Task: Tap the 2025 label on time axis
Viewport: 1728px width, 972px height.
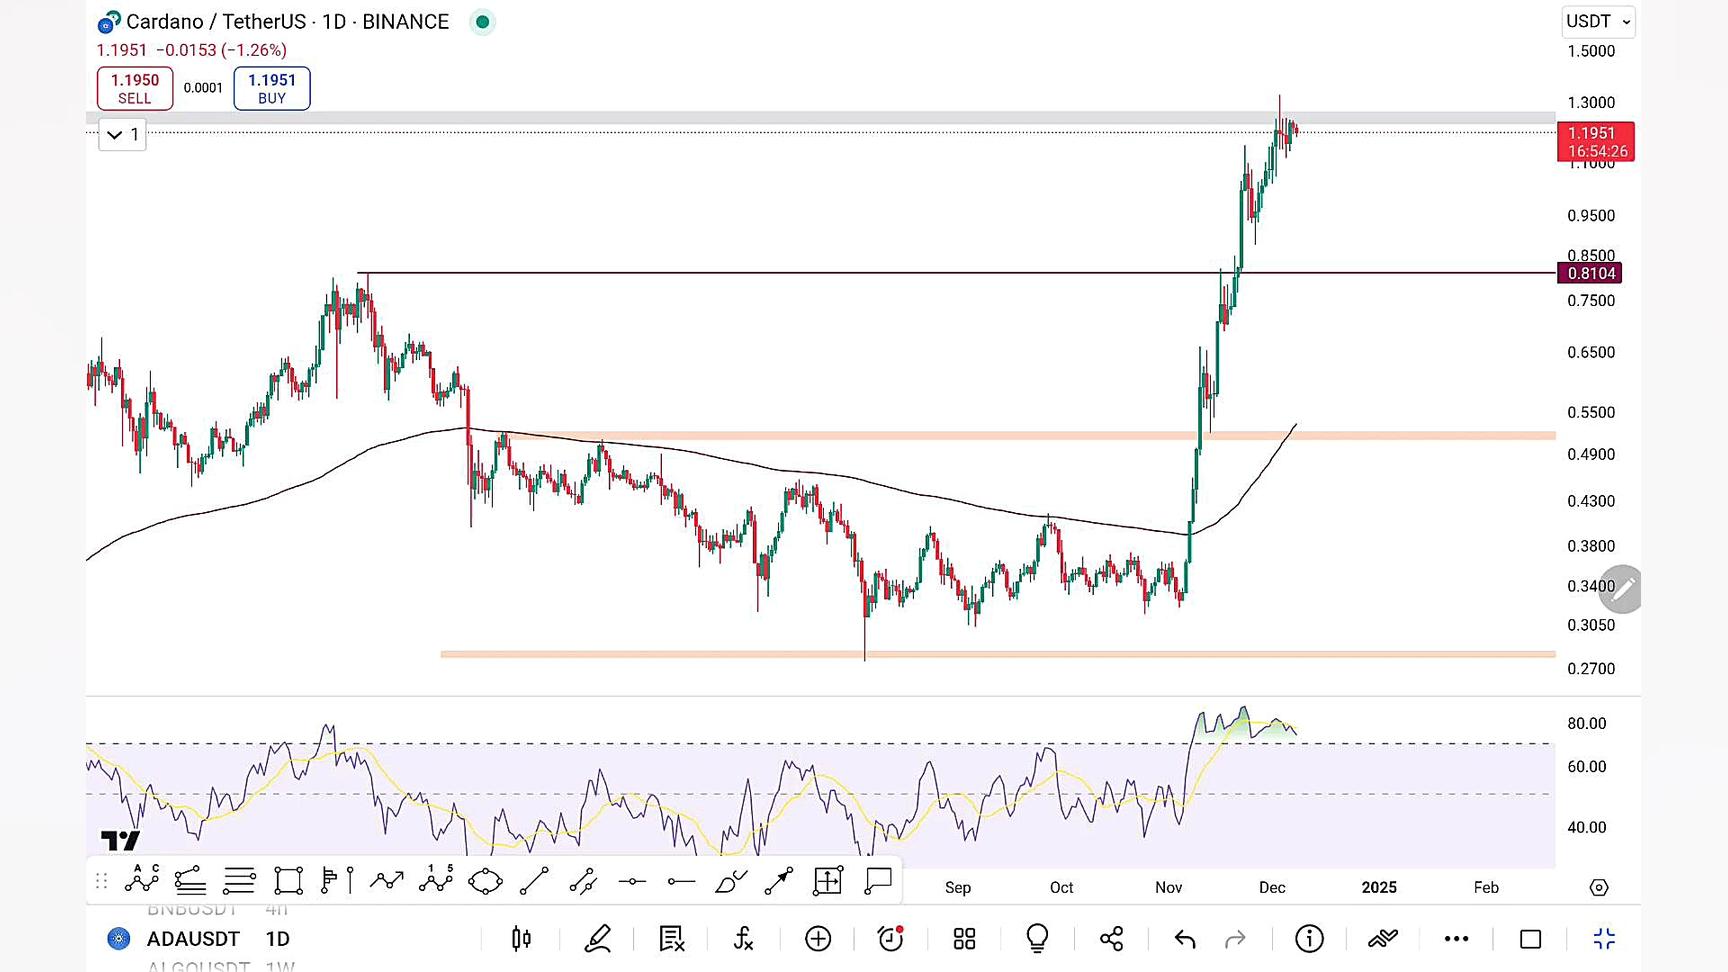Action: tap(1379, 888)
